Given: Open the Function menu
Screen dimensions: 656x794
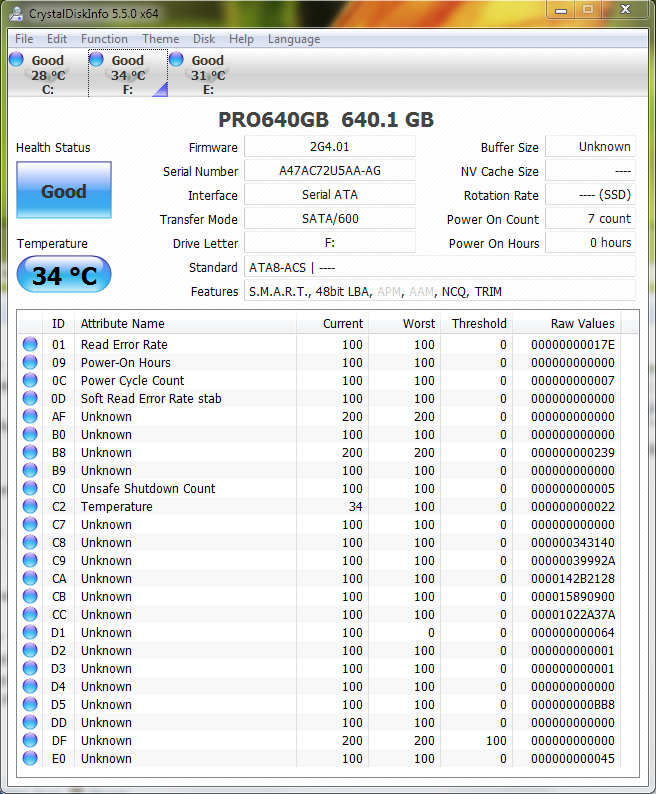Looking at the screenshot, I should pyautogui.click(x=104, y=39).
